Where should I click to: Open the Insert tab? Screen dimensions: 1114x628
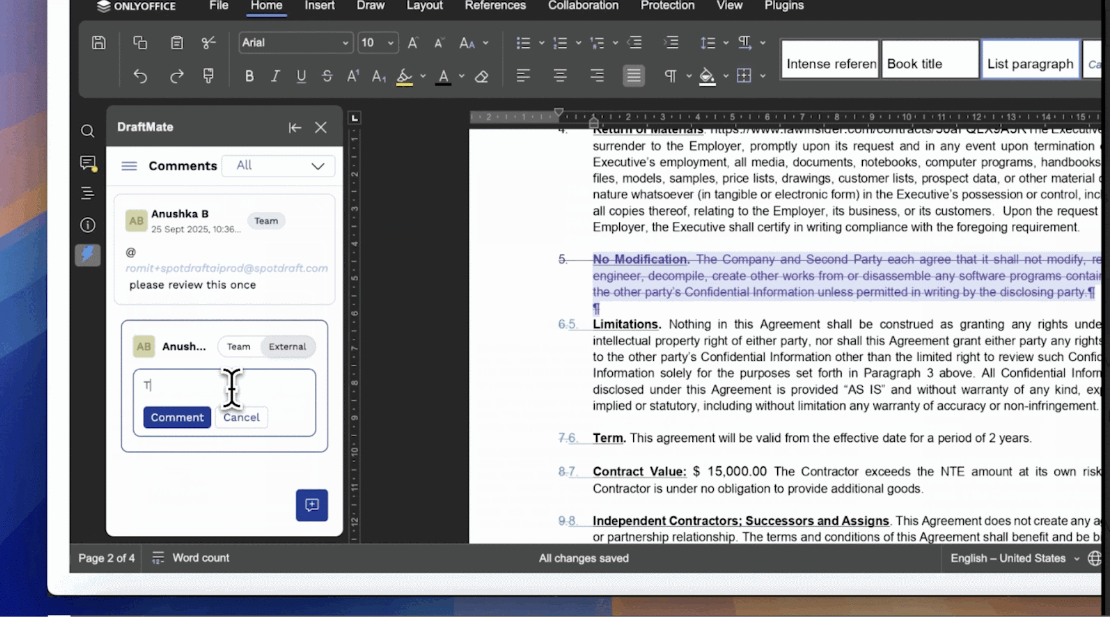[x=319, y=6]
